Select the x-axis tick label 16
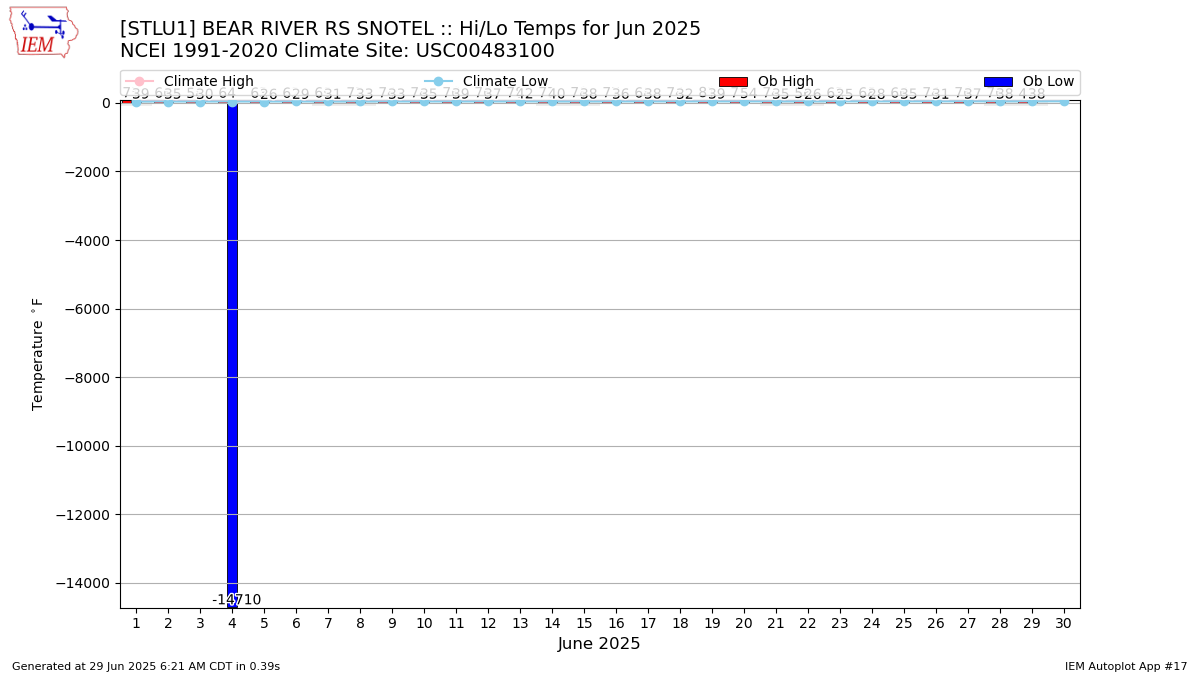Screen dimensions: 1200x675 click(x=616, y=623)
